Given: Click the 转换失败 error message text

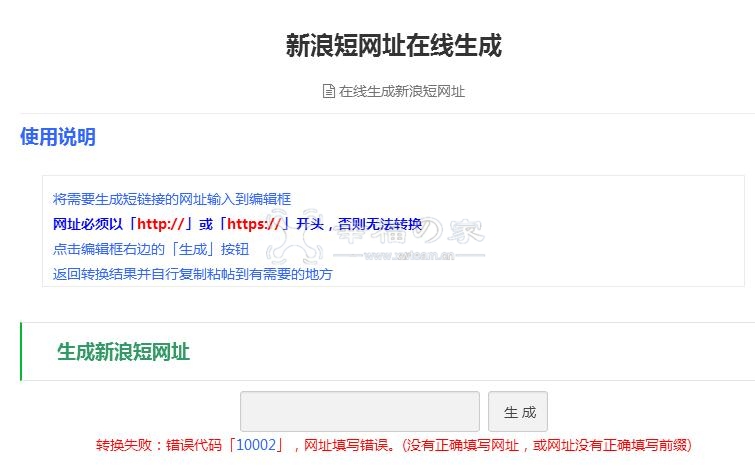Looking at the screenshot, I should (x=393, y=445).
